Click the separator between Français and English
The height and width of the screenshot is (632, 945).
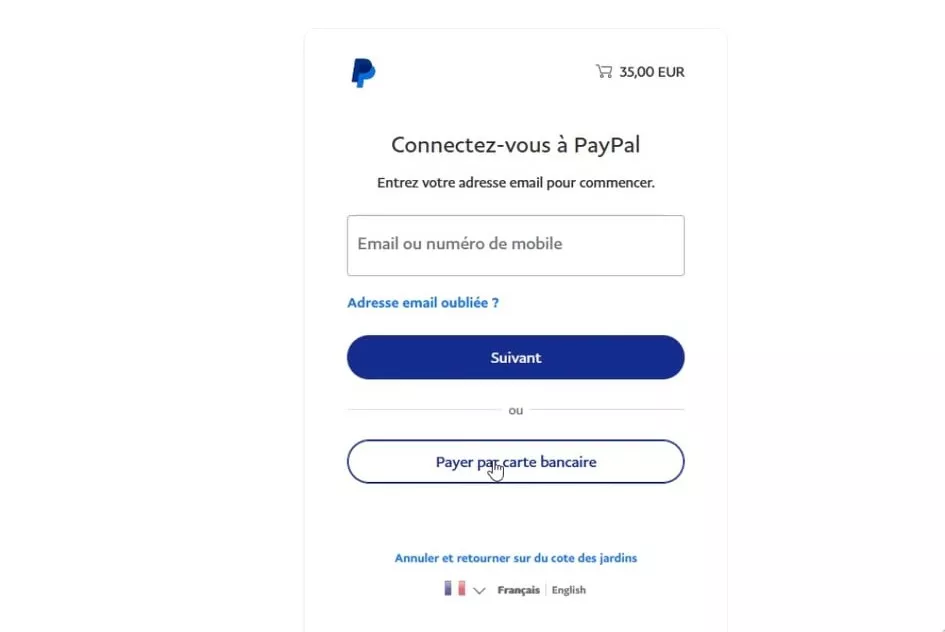545,590
